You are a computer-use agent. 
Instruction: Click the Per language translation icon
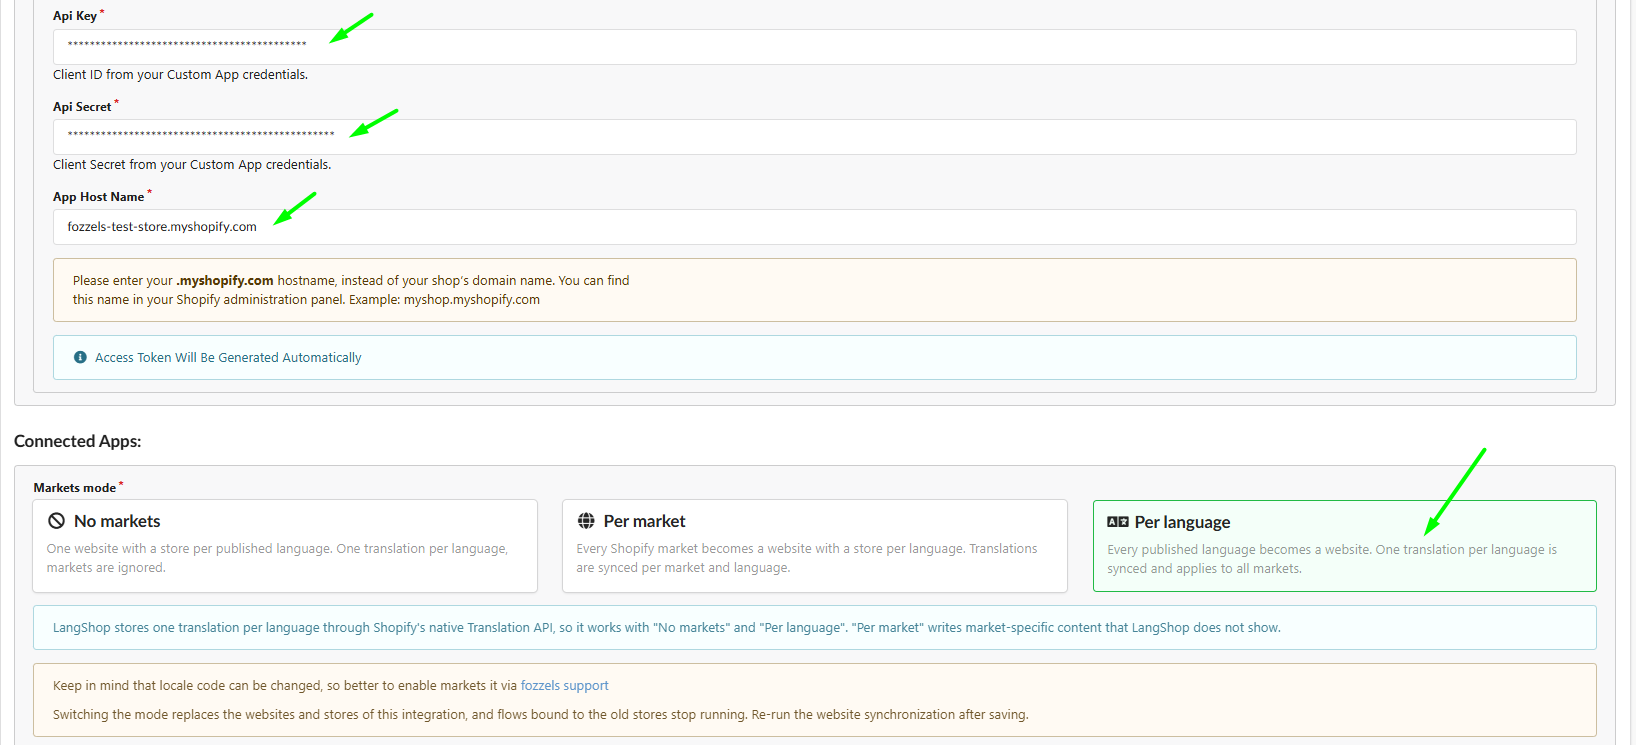pyautogui.click(x=1118, y=522)
